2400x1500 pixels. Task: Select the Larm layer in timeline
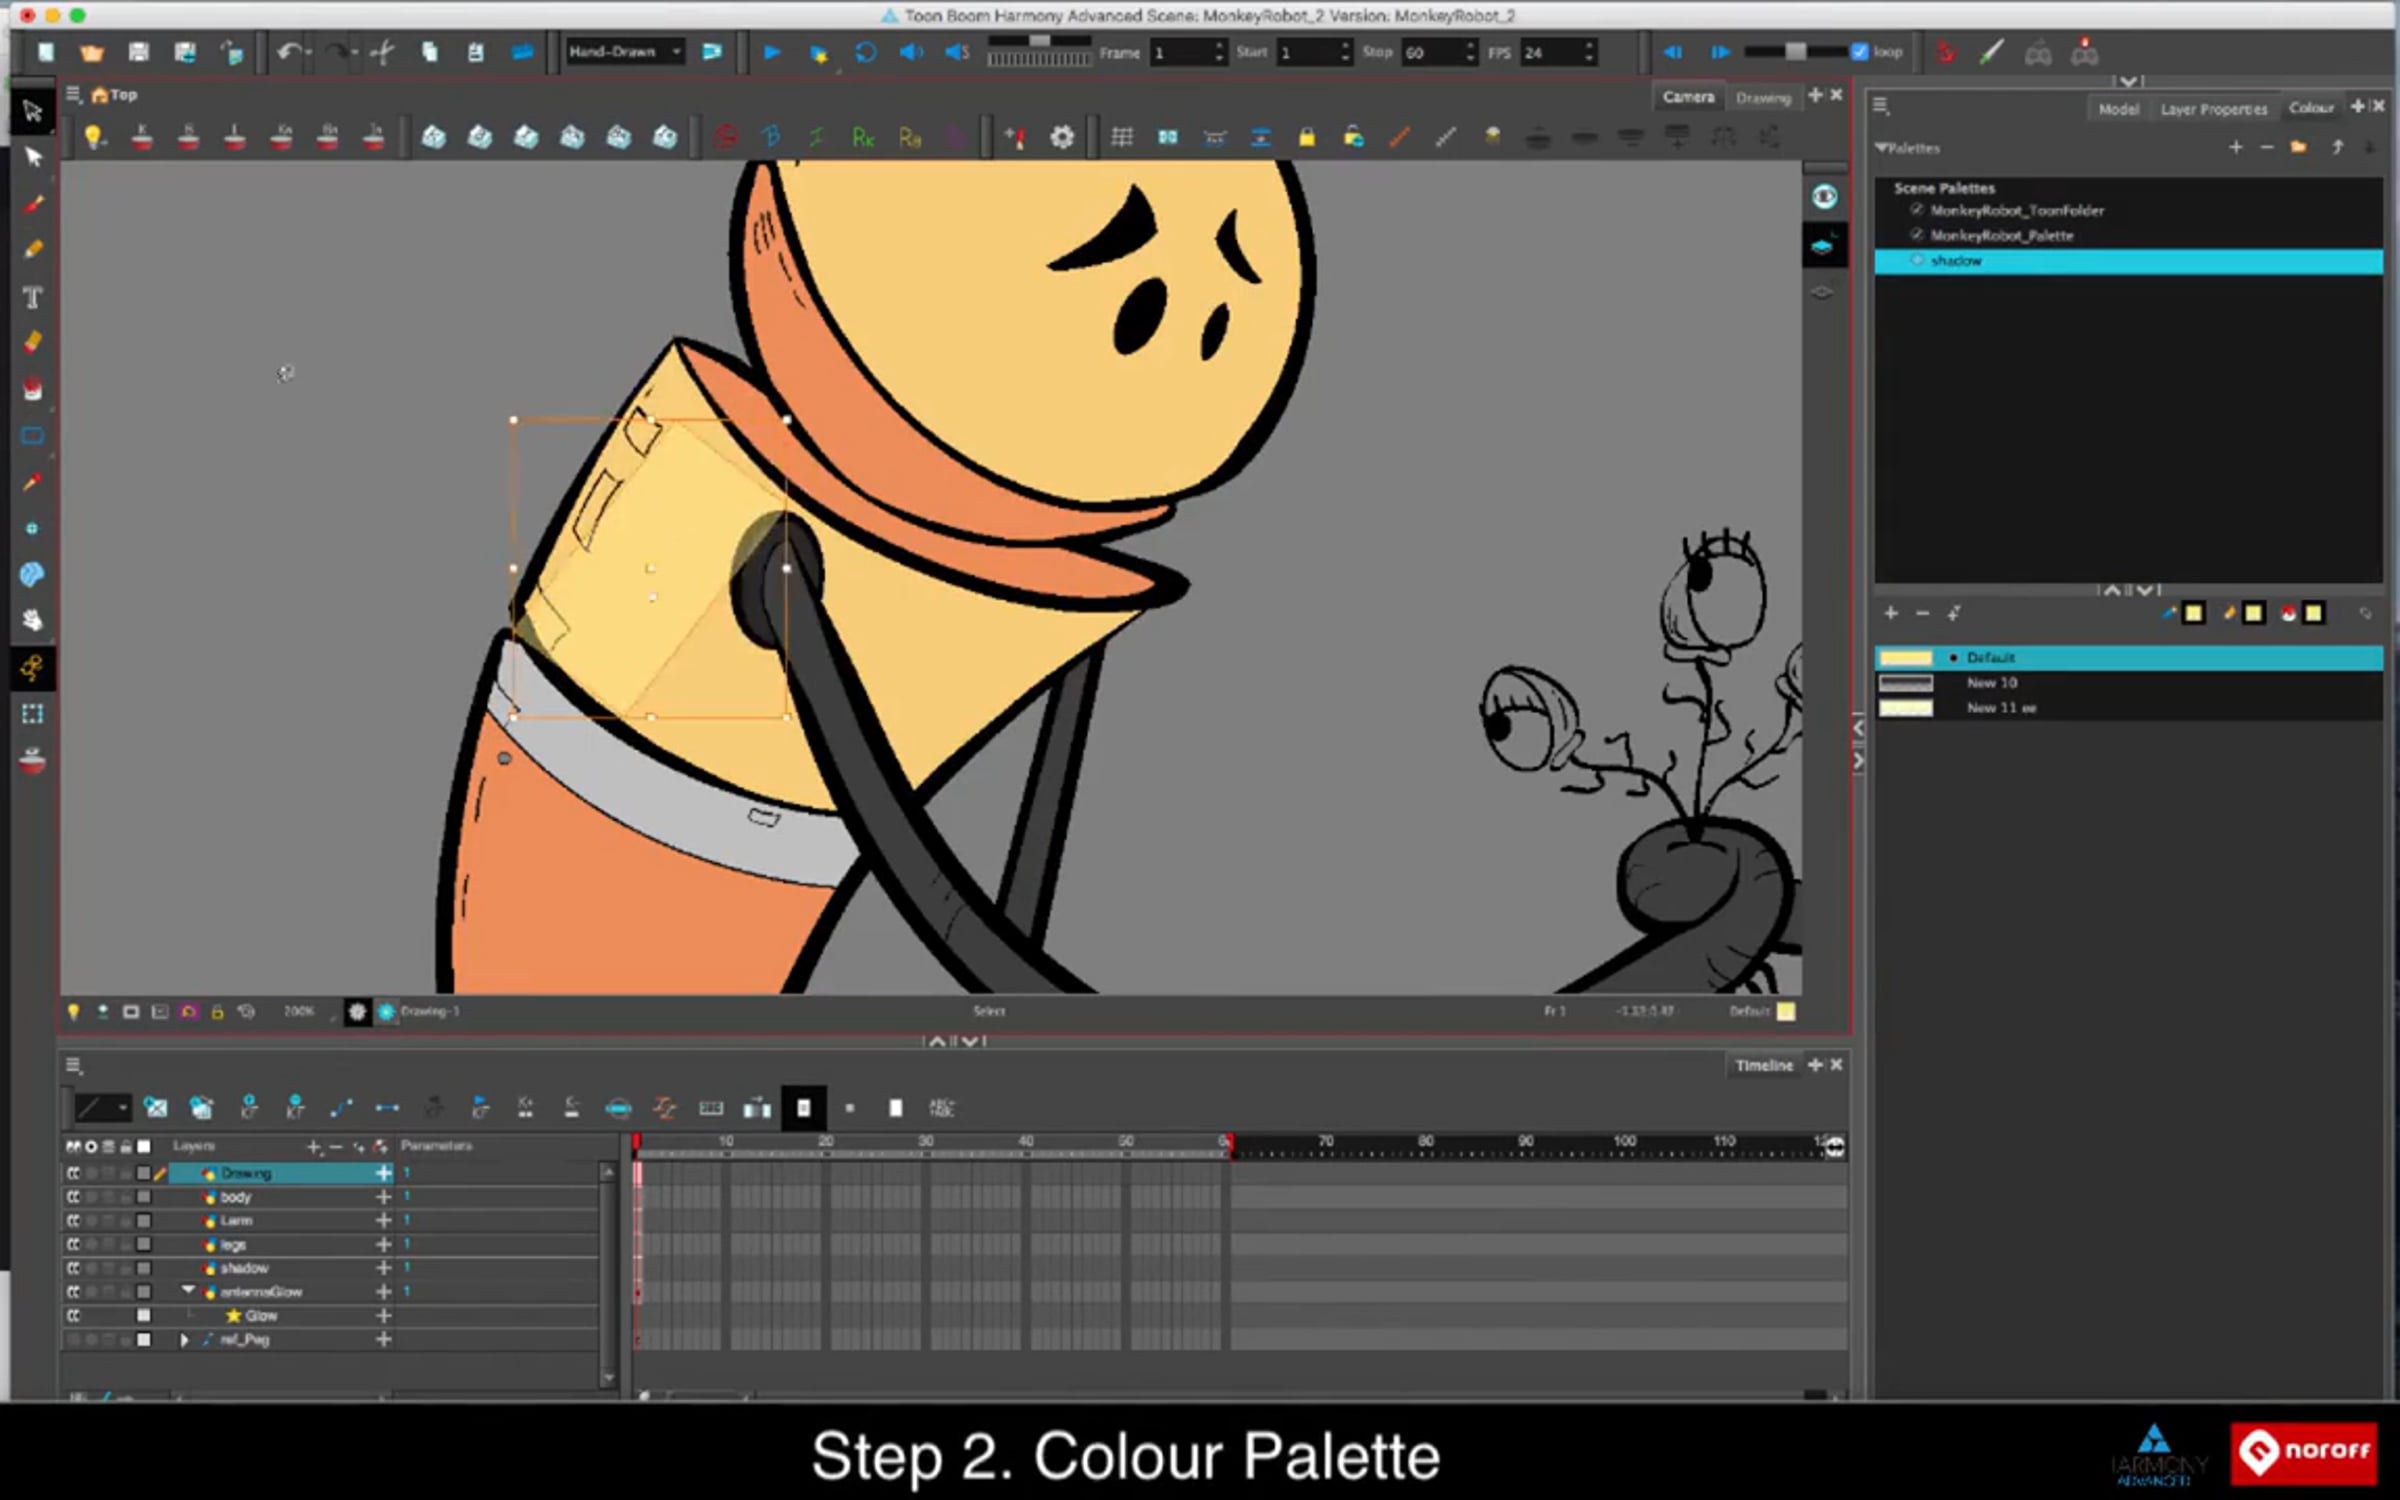(x=236, y=1220)
